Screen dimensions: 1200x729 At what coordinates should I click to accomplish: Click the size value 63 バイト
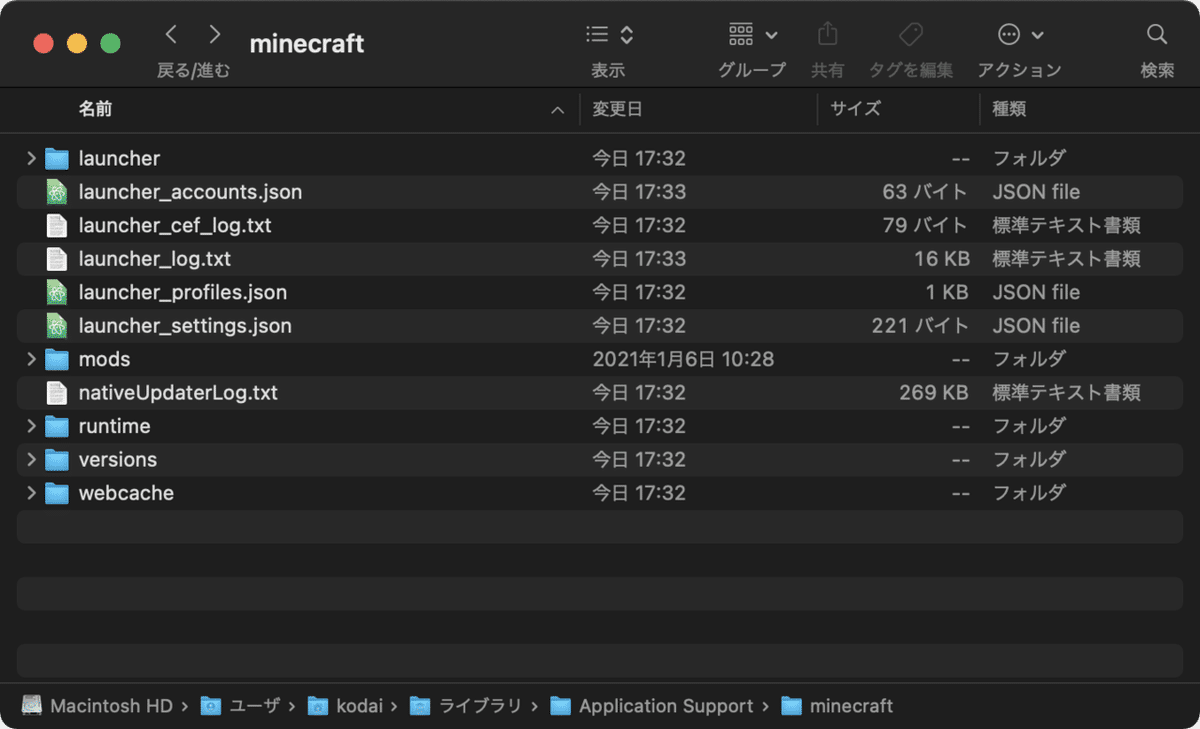pos(925,192)
